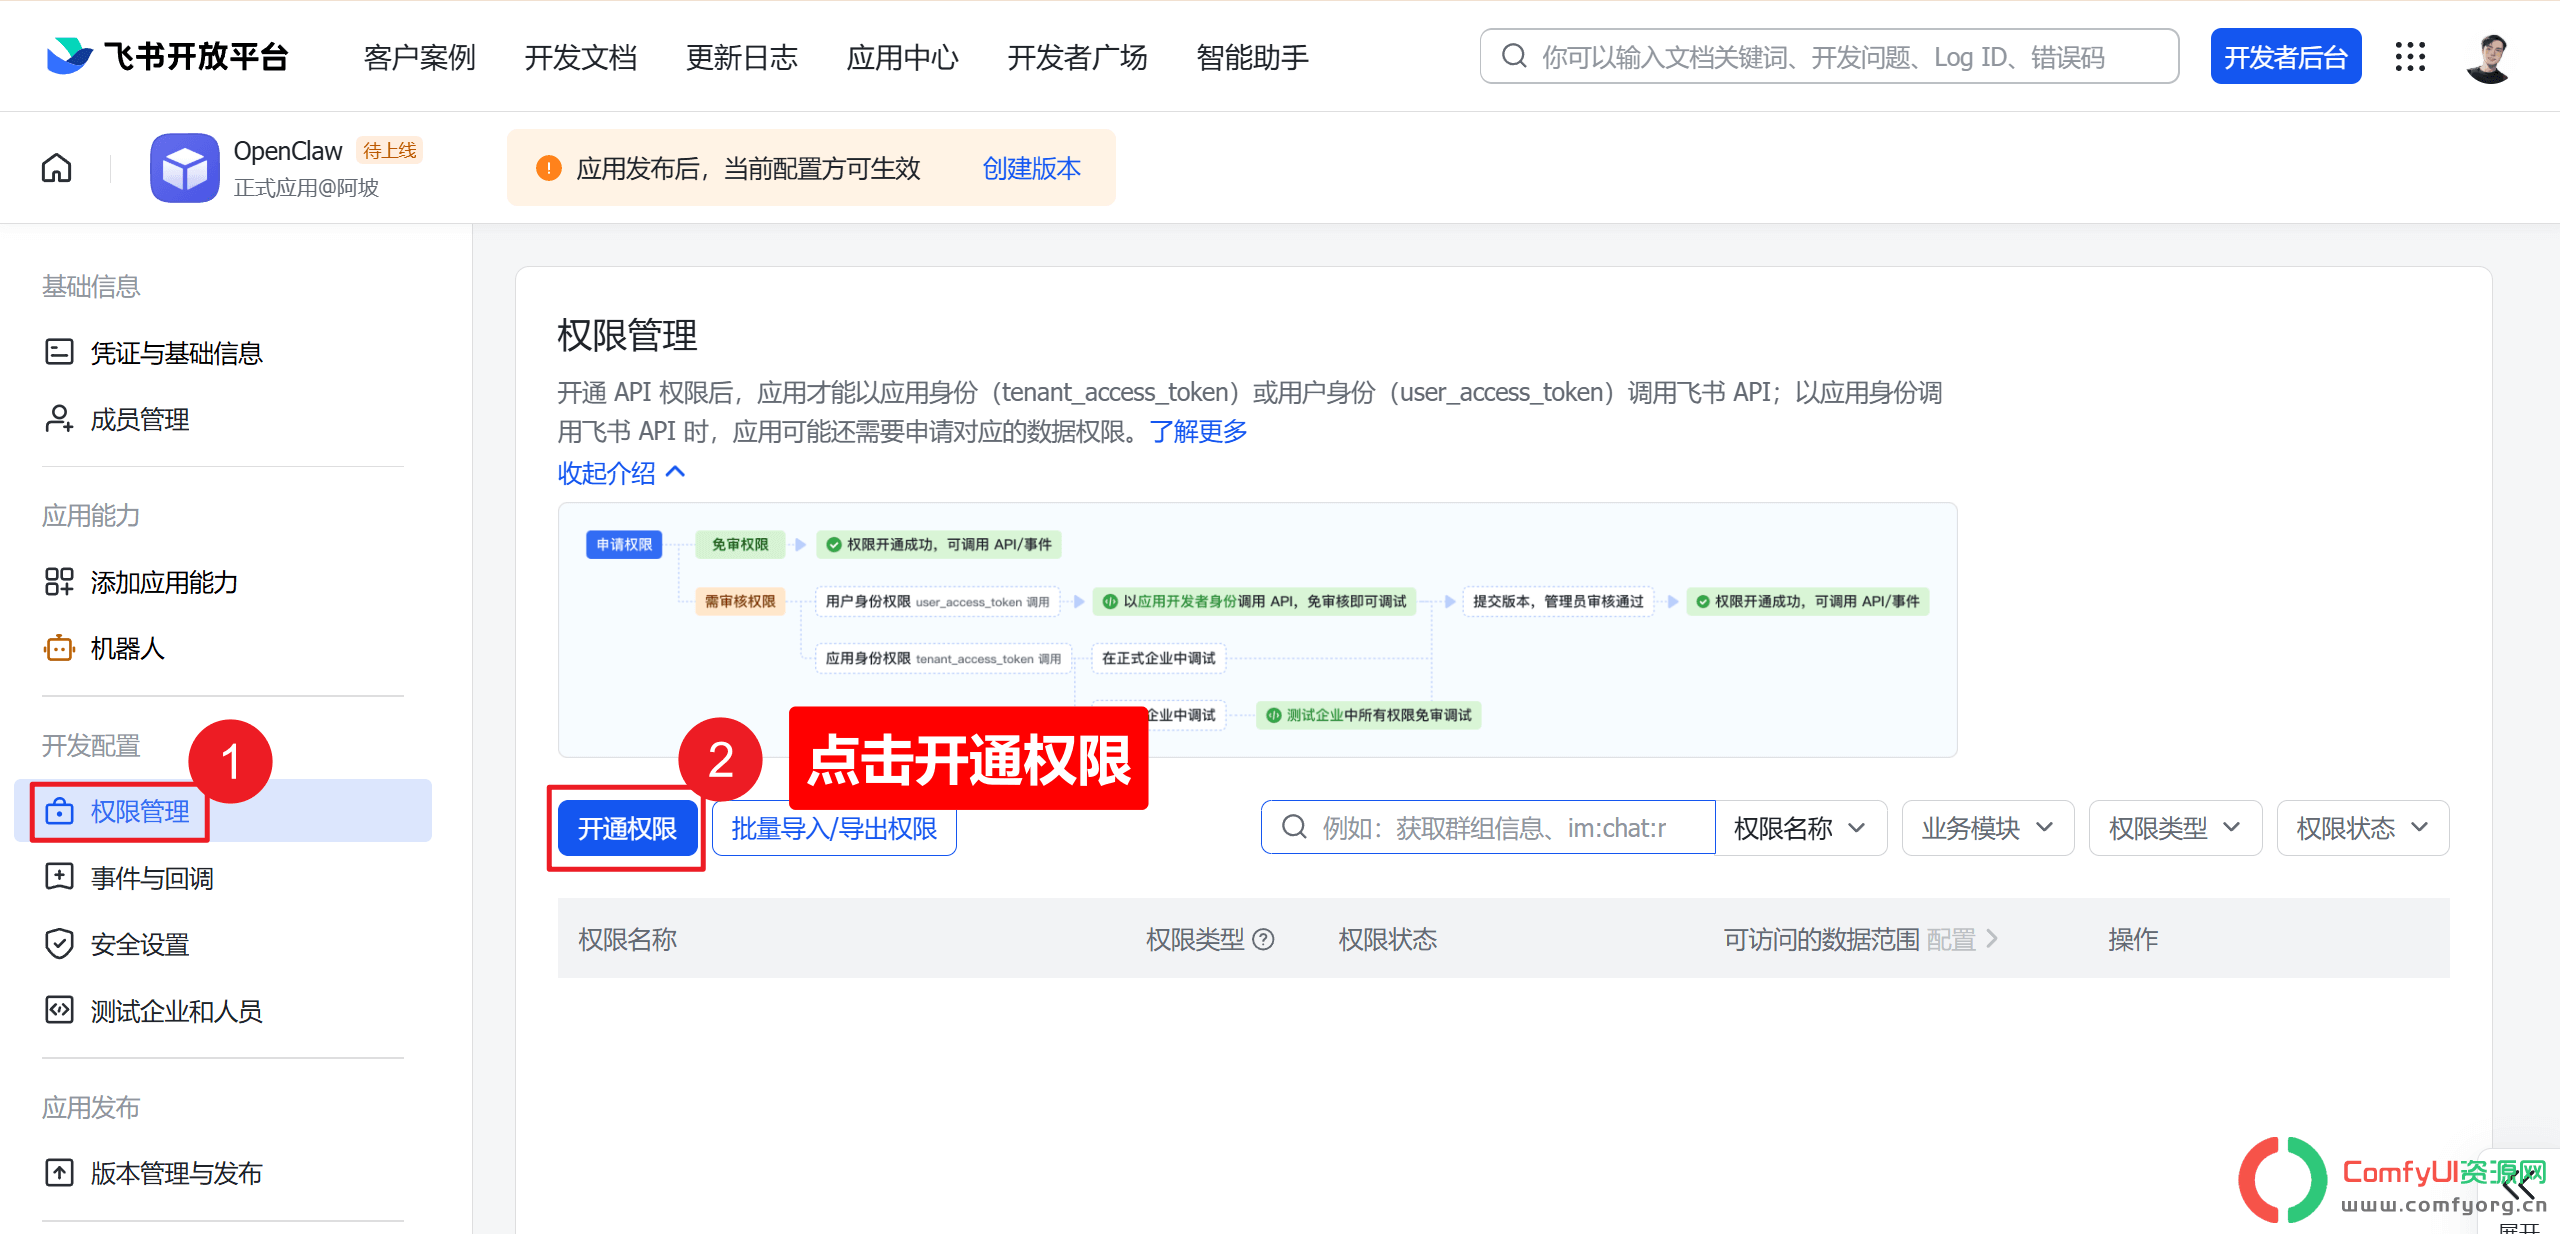This screenshot has height=1234, width=2560.
Task: Open 事件与回调 in sidebar
Action: (129, 877)
